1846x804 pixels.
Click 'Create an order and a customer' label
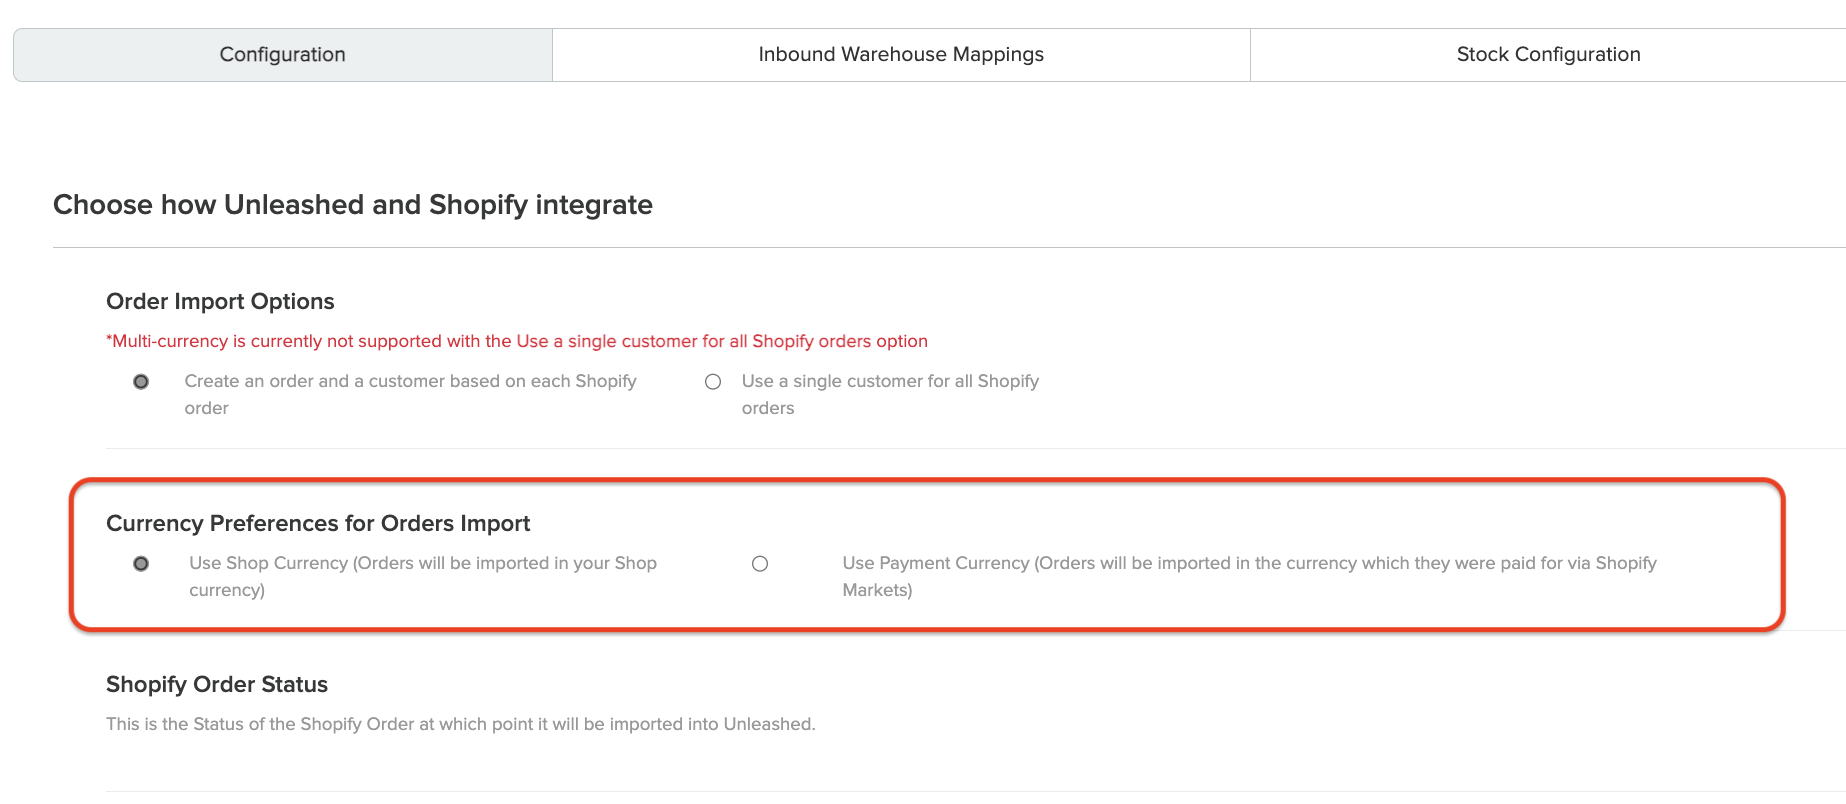410,394
